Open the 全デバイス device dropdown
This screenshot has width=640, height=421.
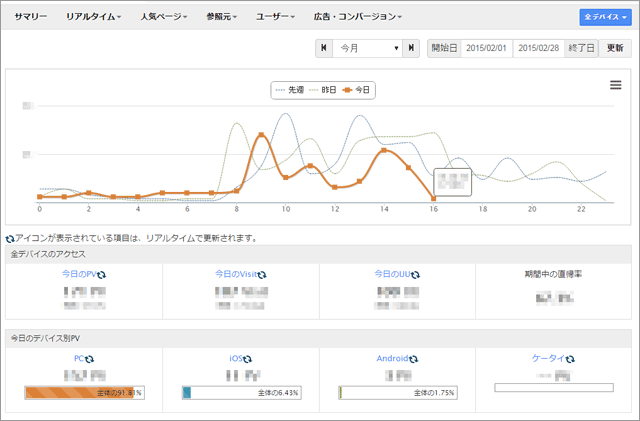click(605, 17)
